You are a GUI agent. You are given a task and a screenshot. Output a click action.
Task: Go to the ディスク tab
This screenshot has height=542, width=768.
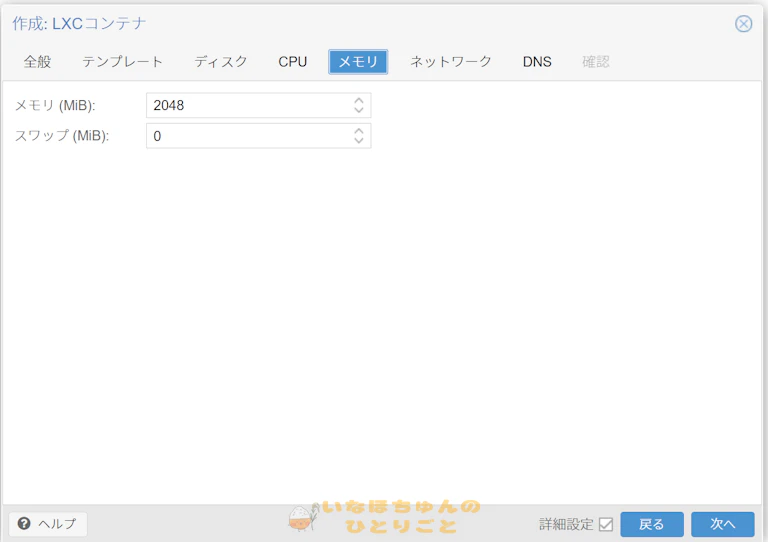221,62
